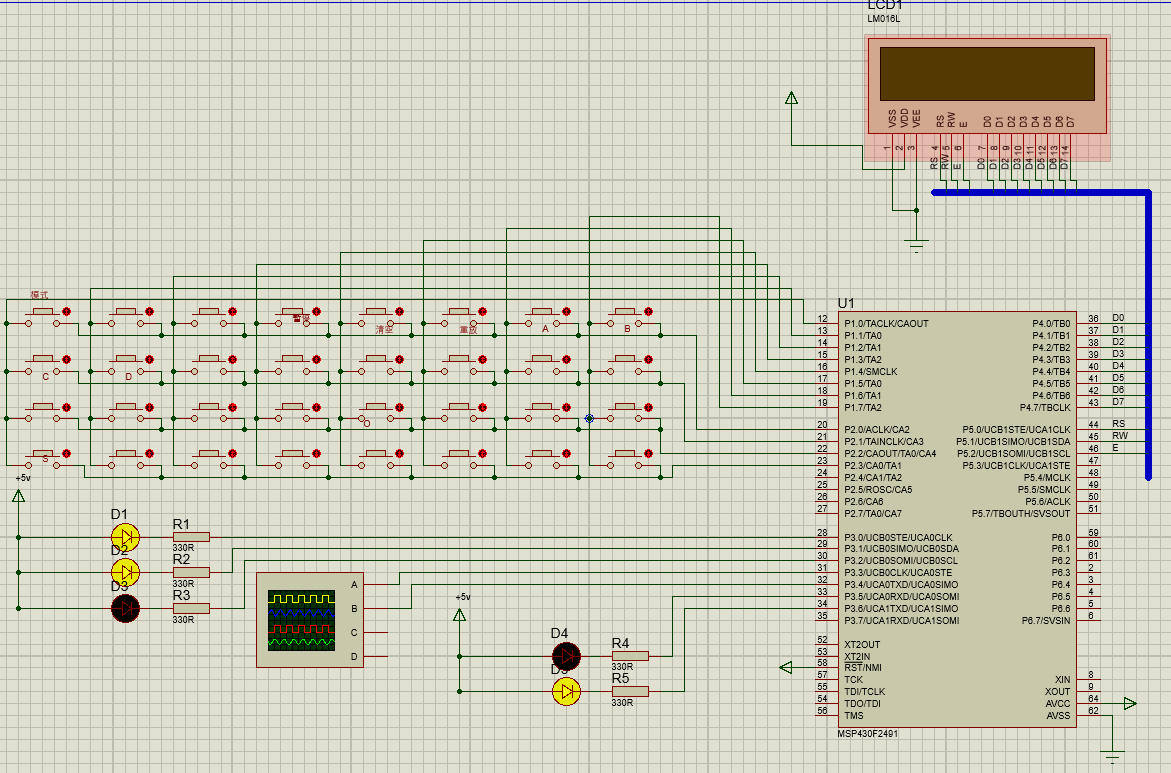Viewport: 1171px width, 773px height.
Task: Select resistor R2
Action: point(191,573)
